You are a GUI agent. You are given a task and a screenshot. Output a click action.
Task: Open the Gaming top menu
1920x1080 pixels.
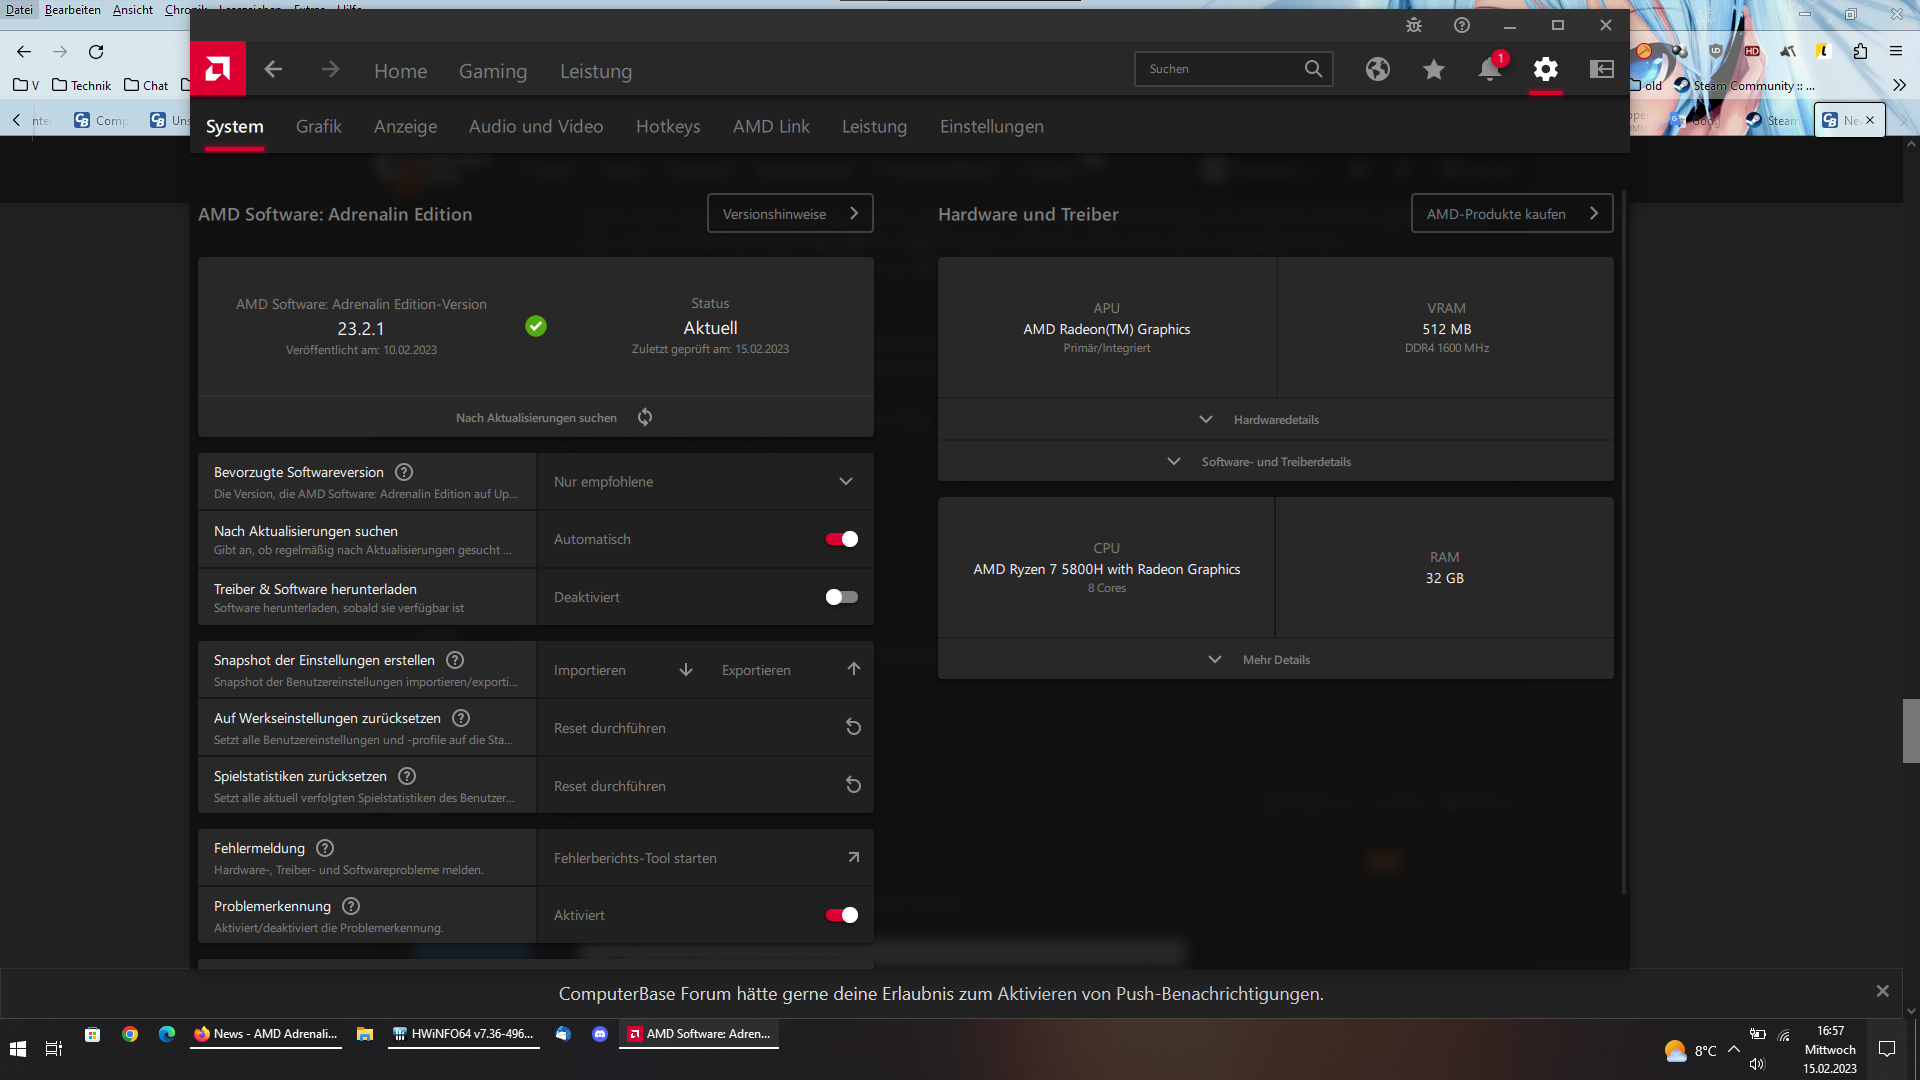pyautogui.click(x=492, y=71)
